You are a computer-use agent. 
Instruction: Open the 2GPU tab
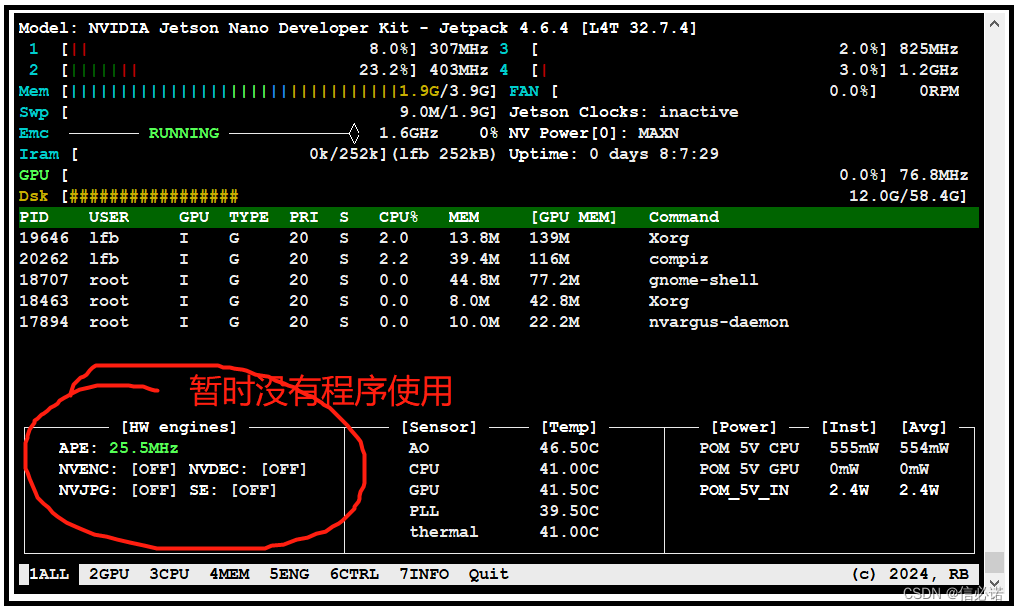point(109,574)
